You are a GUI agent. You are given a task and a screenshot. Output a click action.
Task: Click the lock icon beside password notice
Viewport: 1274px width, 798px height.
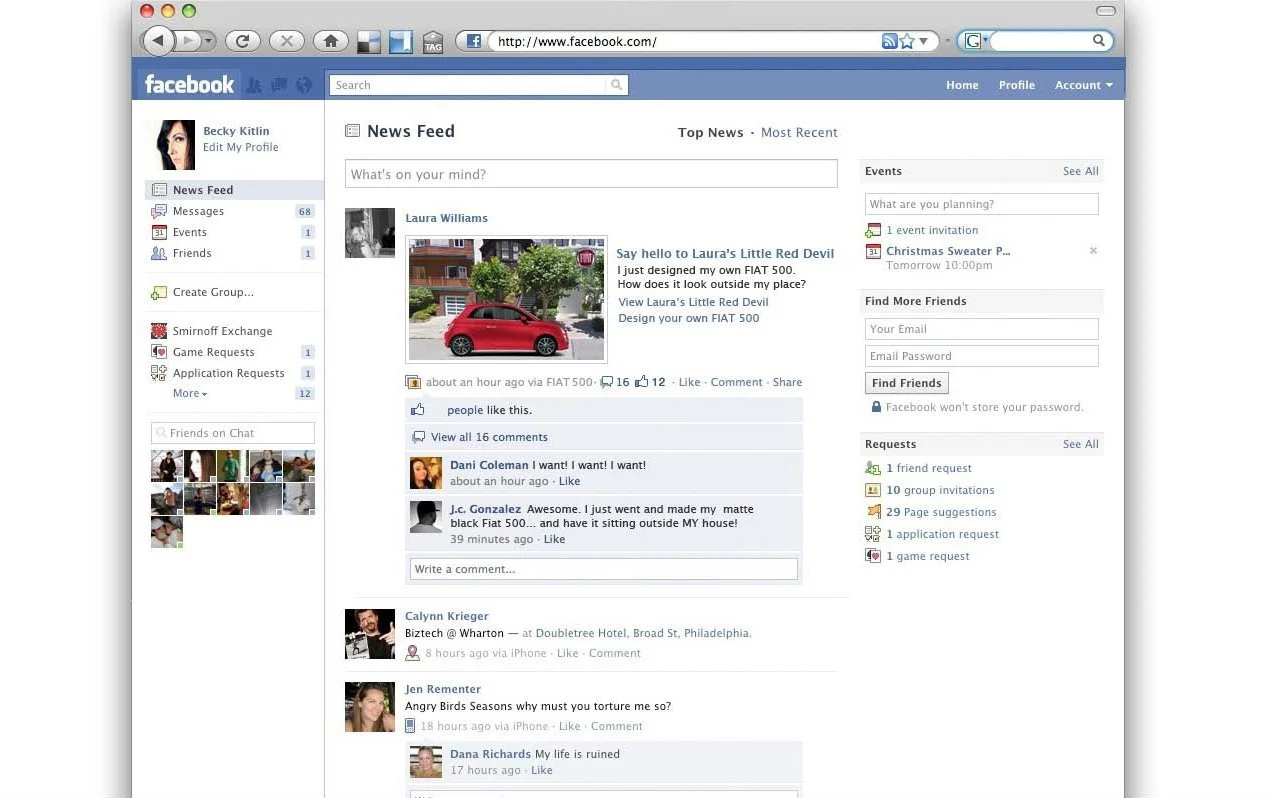(x=876, y=407)
